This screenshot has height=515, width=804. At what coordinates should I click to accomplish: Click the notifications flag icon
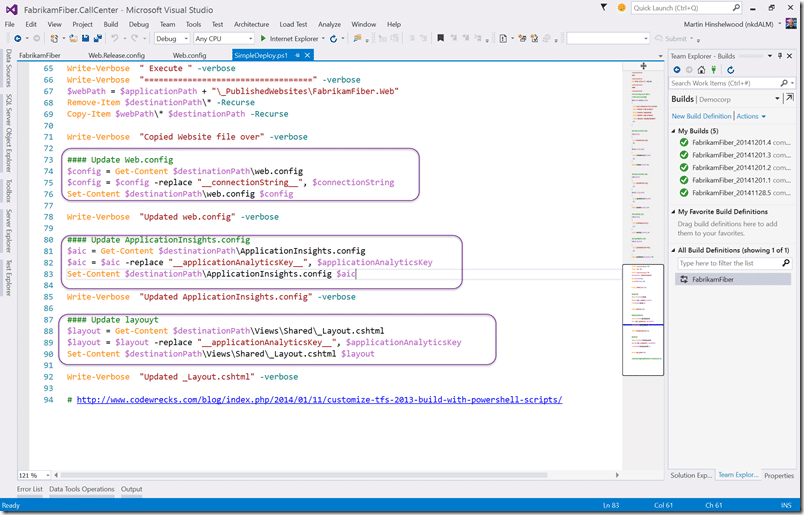[604, 8]
